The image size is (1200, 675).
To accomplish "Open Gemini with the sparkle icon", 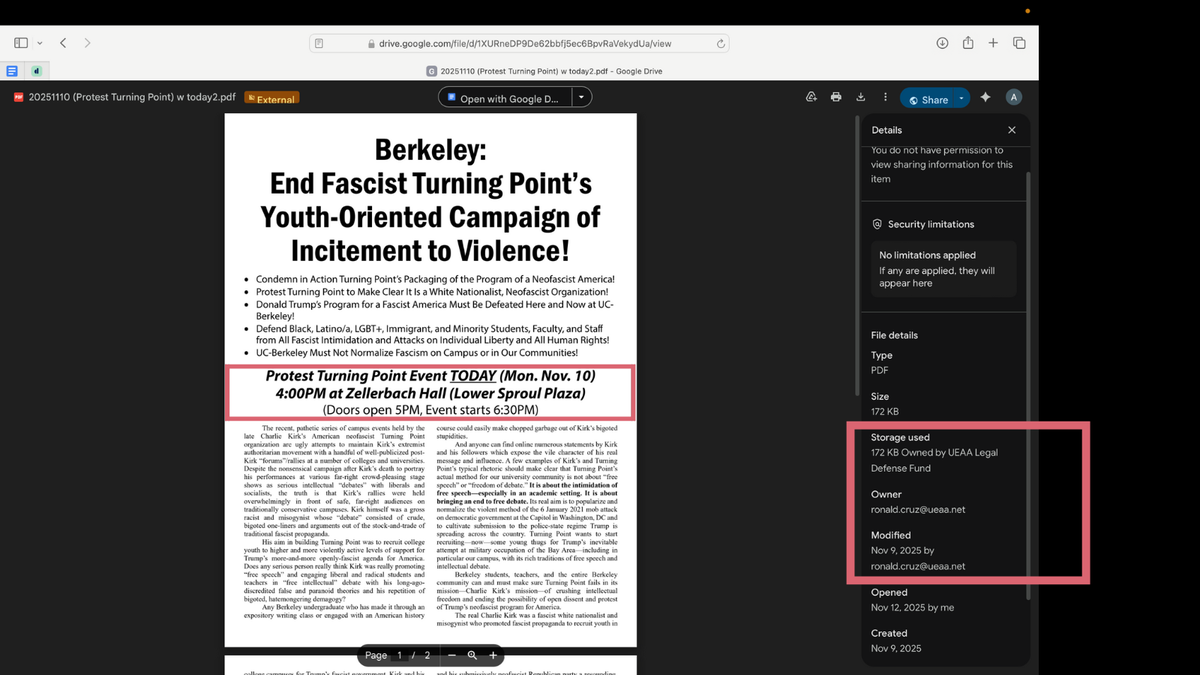I will (985, 96).
